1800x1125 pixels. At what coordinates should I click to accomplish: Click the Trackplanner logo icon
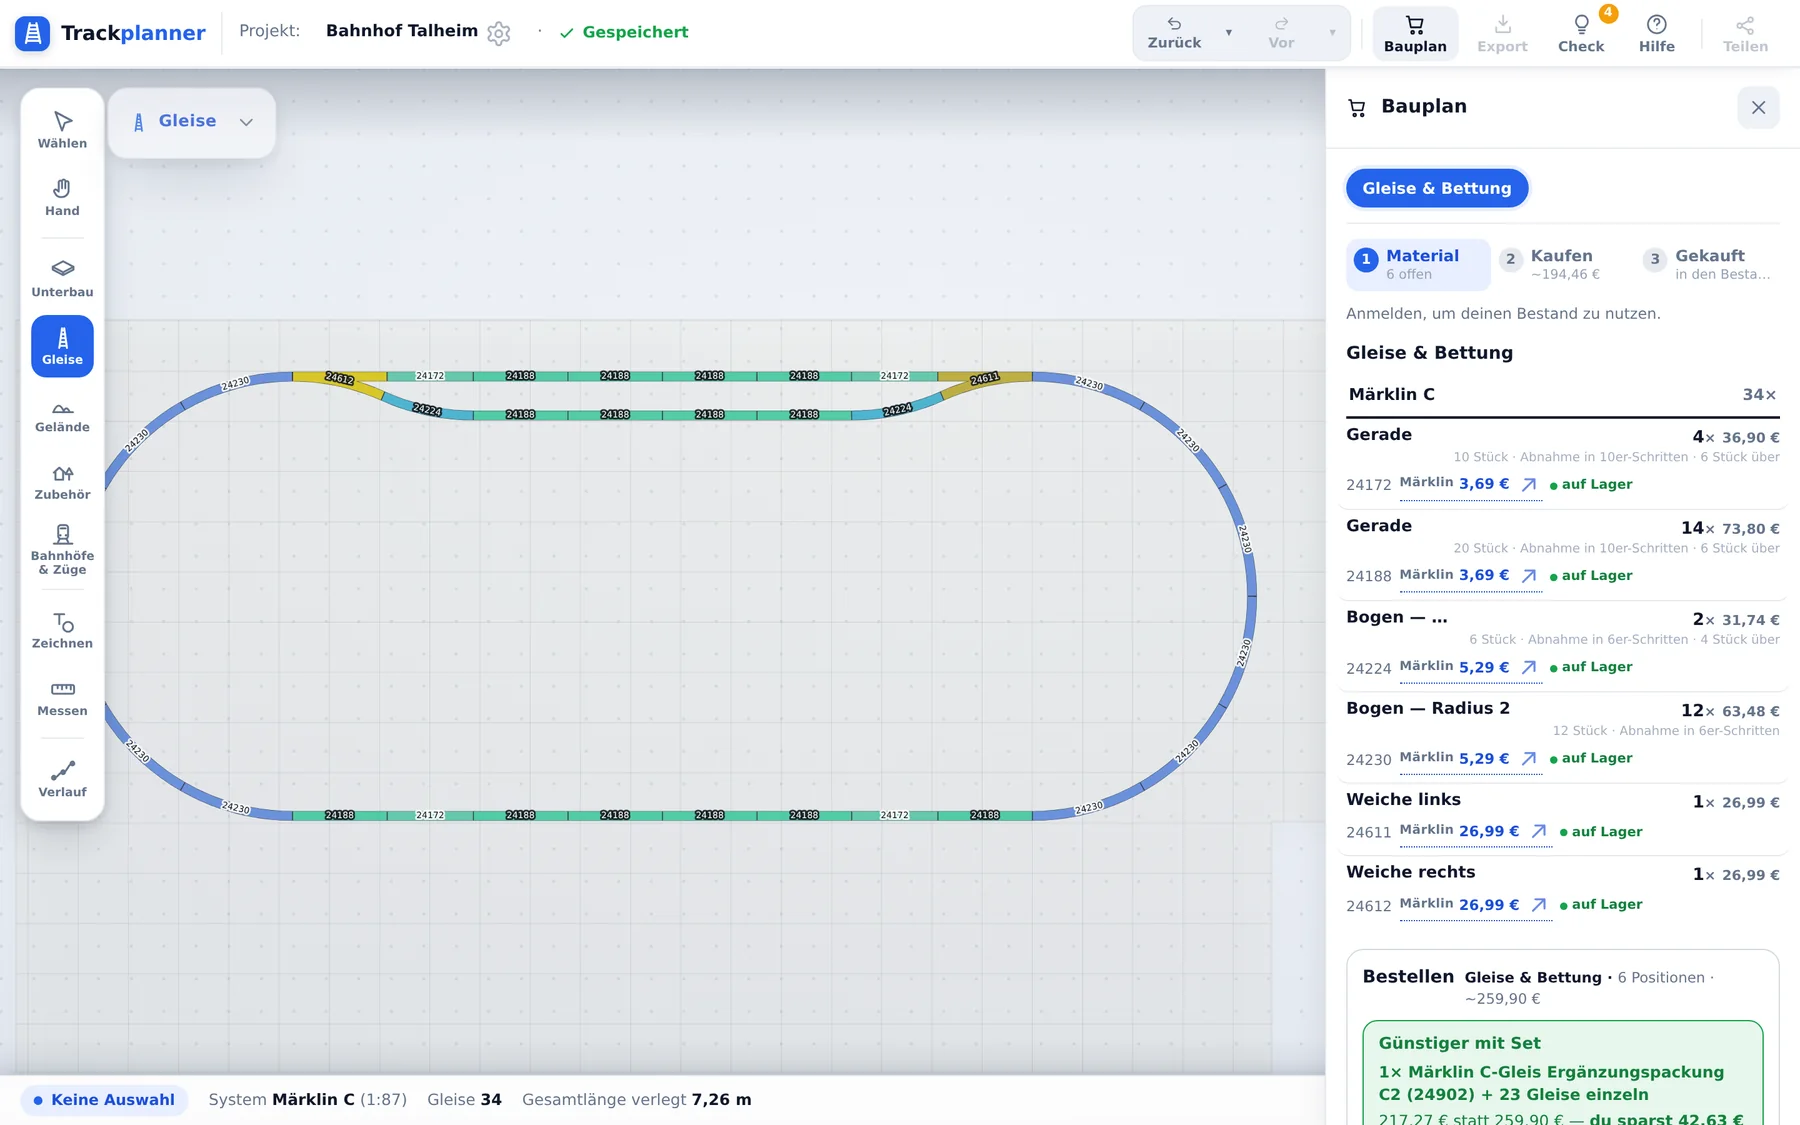click(32, 33)
